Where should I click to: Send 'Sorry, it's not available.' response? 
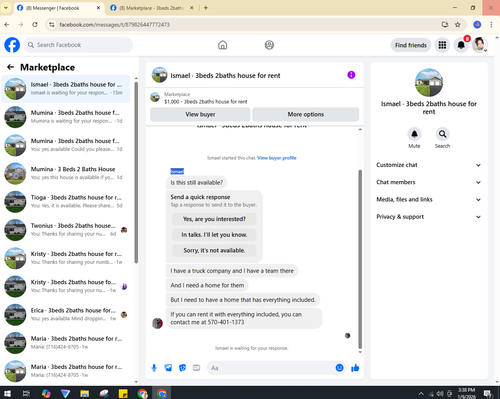point(214,250)
